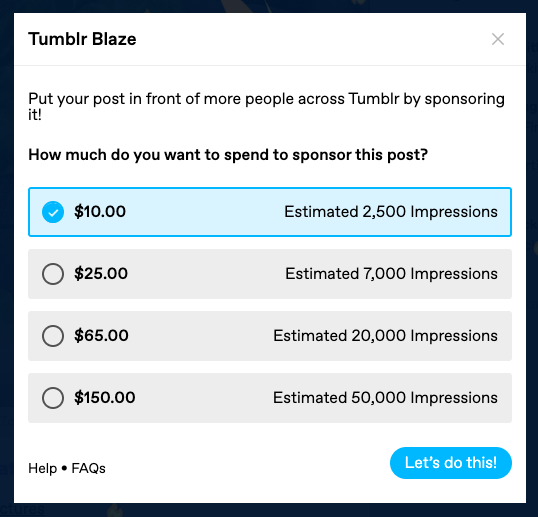Pick the $65.00 price label
Viewport: 538px width, 517px height.
(101, 336)
